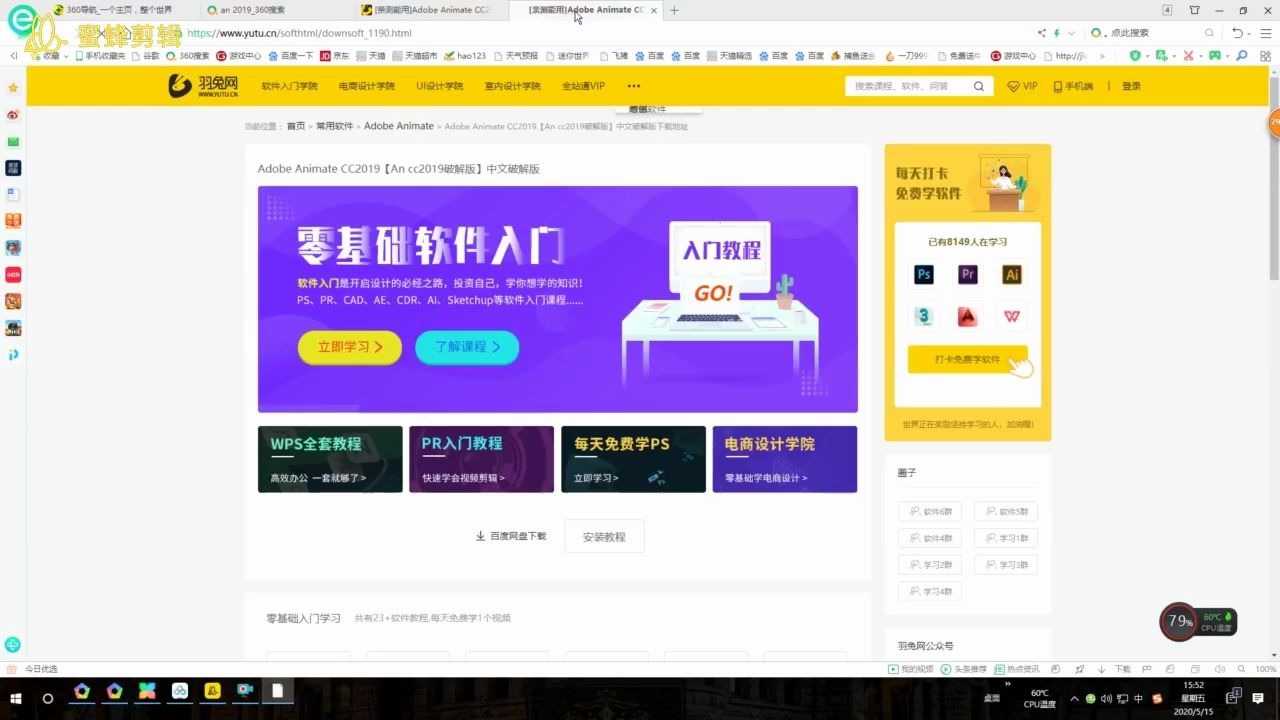The image size is (1280, 720).
Task: Open the Weibo icon in browser sidebar
Action: 13,115
